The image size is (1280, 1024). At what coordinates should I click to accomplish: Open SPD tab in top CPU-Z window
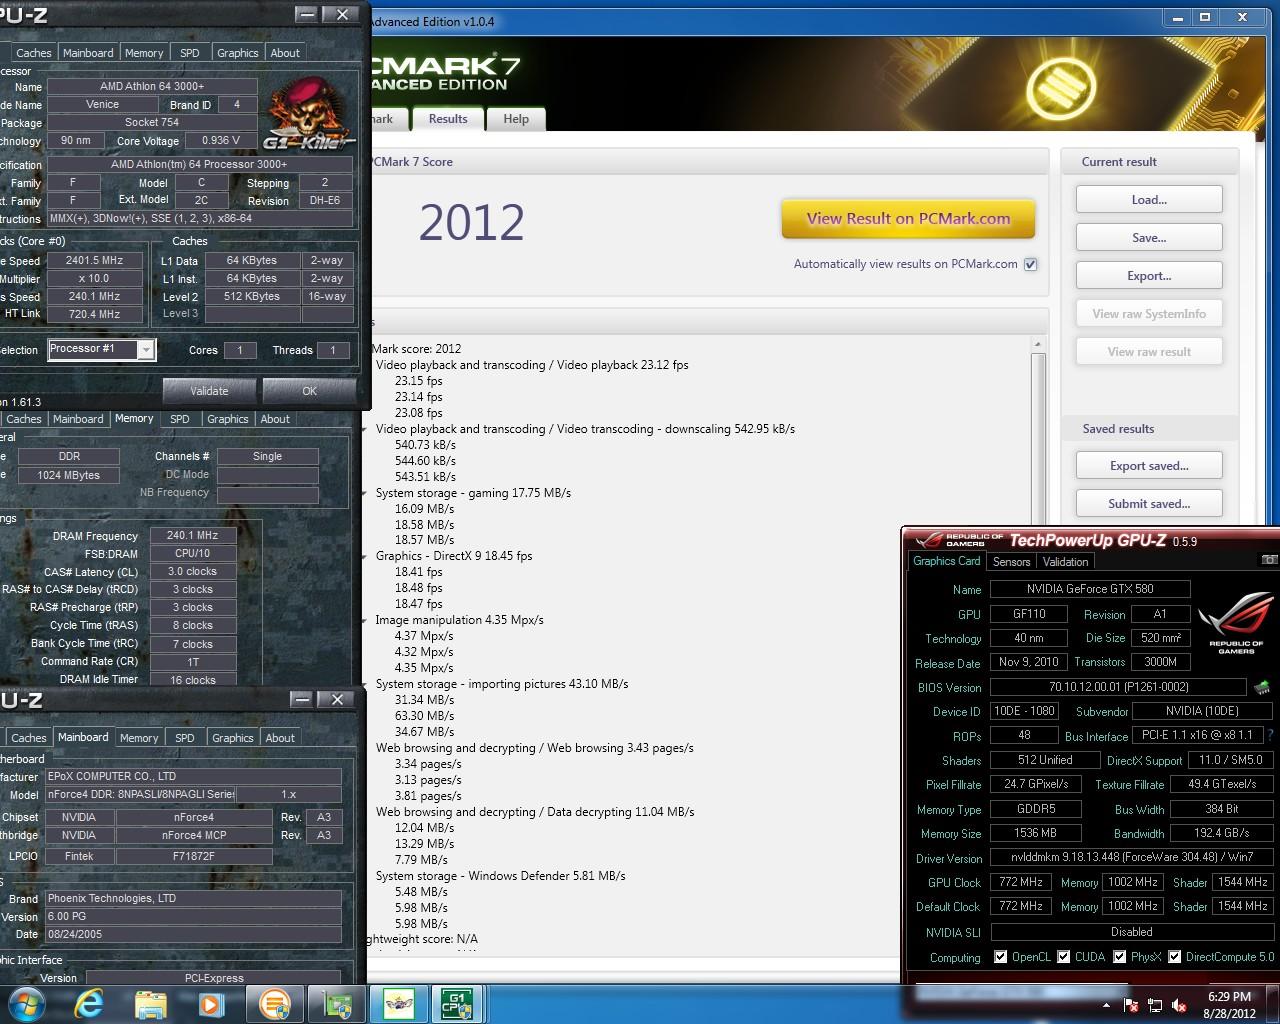(189, 53)
